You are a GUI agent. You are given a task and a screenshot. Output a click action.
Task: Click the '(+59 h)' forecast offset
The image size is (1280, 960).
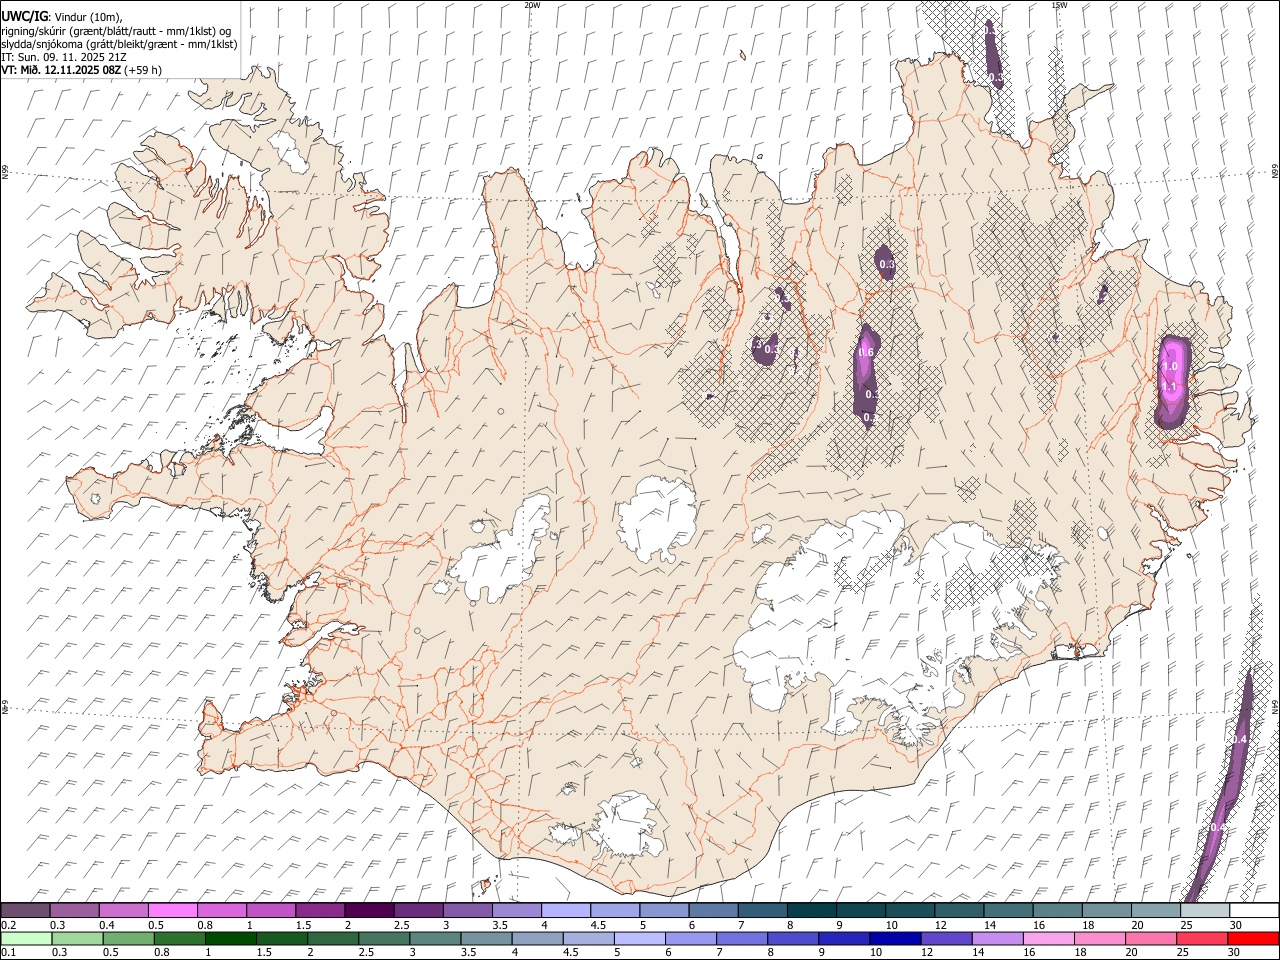[143, 70]
